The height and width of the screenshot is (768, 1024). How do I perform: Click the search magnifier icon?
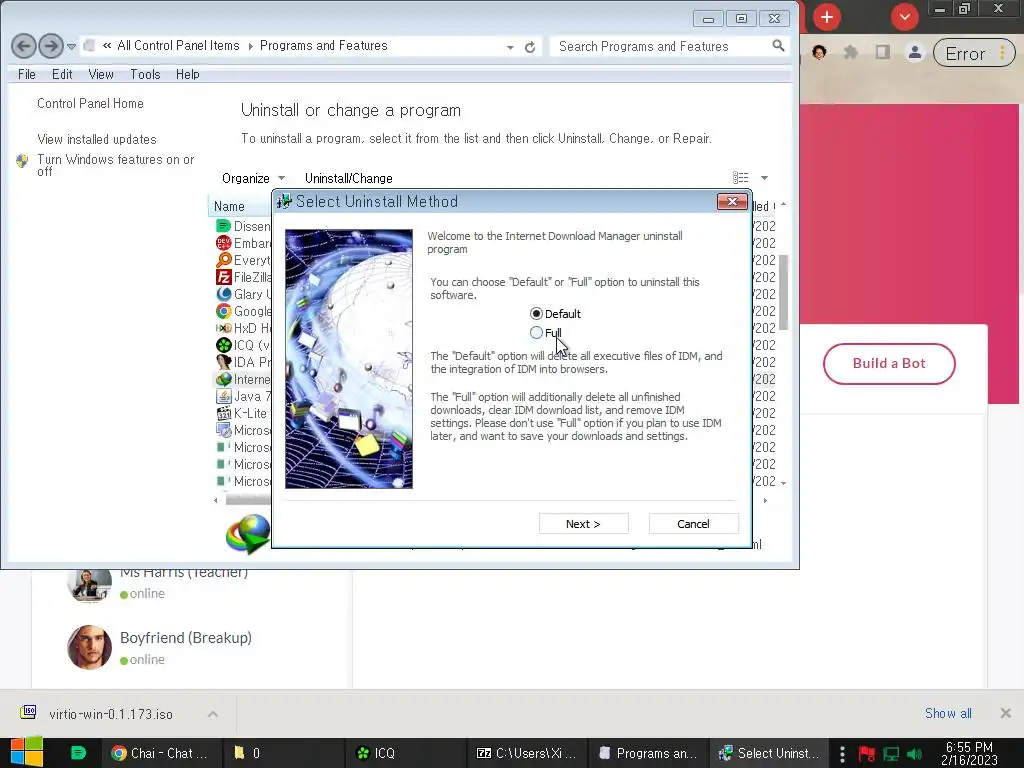[778, 46]
